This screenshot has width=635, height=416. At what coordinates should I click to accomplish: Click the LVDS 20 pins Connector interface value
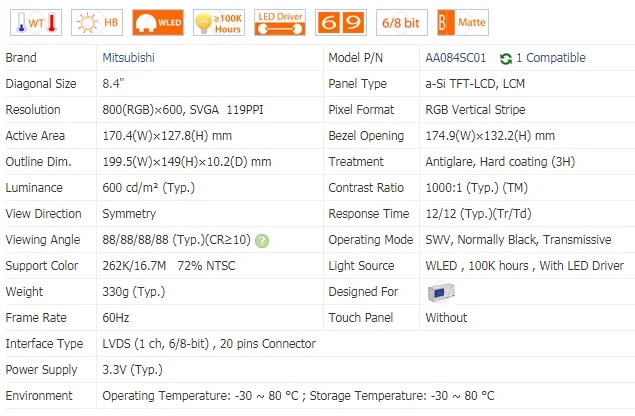[x=209, y=343]
